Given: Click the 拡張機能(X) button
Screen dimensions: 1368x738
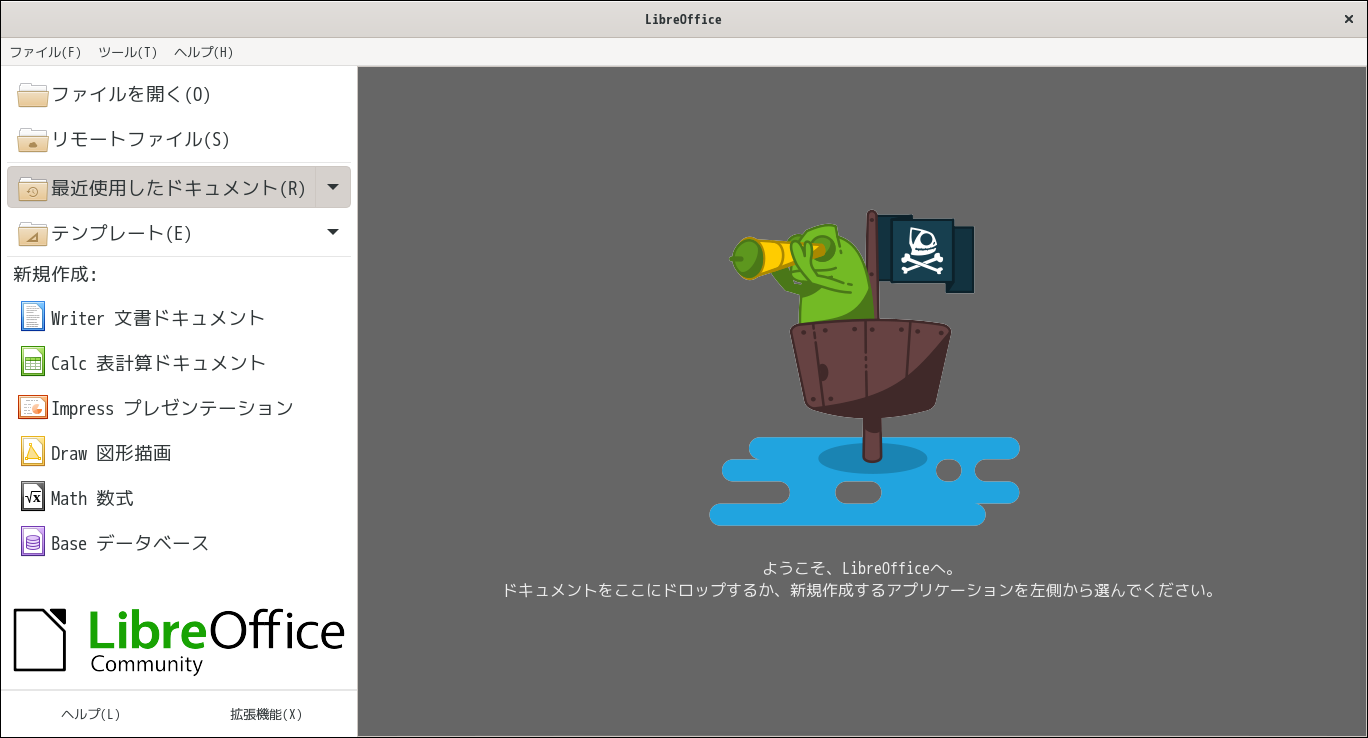Looking at the screenshot, I should click(266, 714).
